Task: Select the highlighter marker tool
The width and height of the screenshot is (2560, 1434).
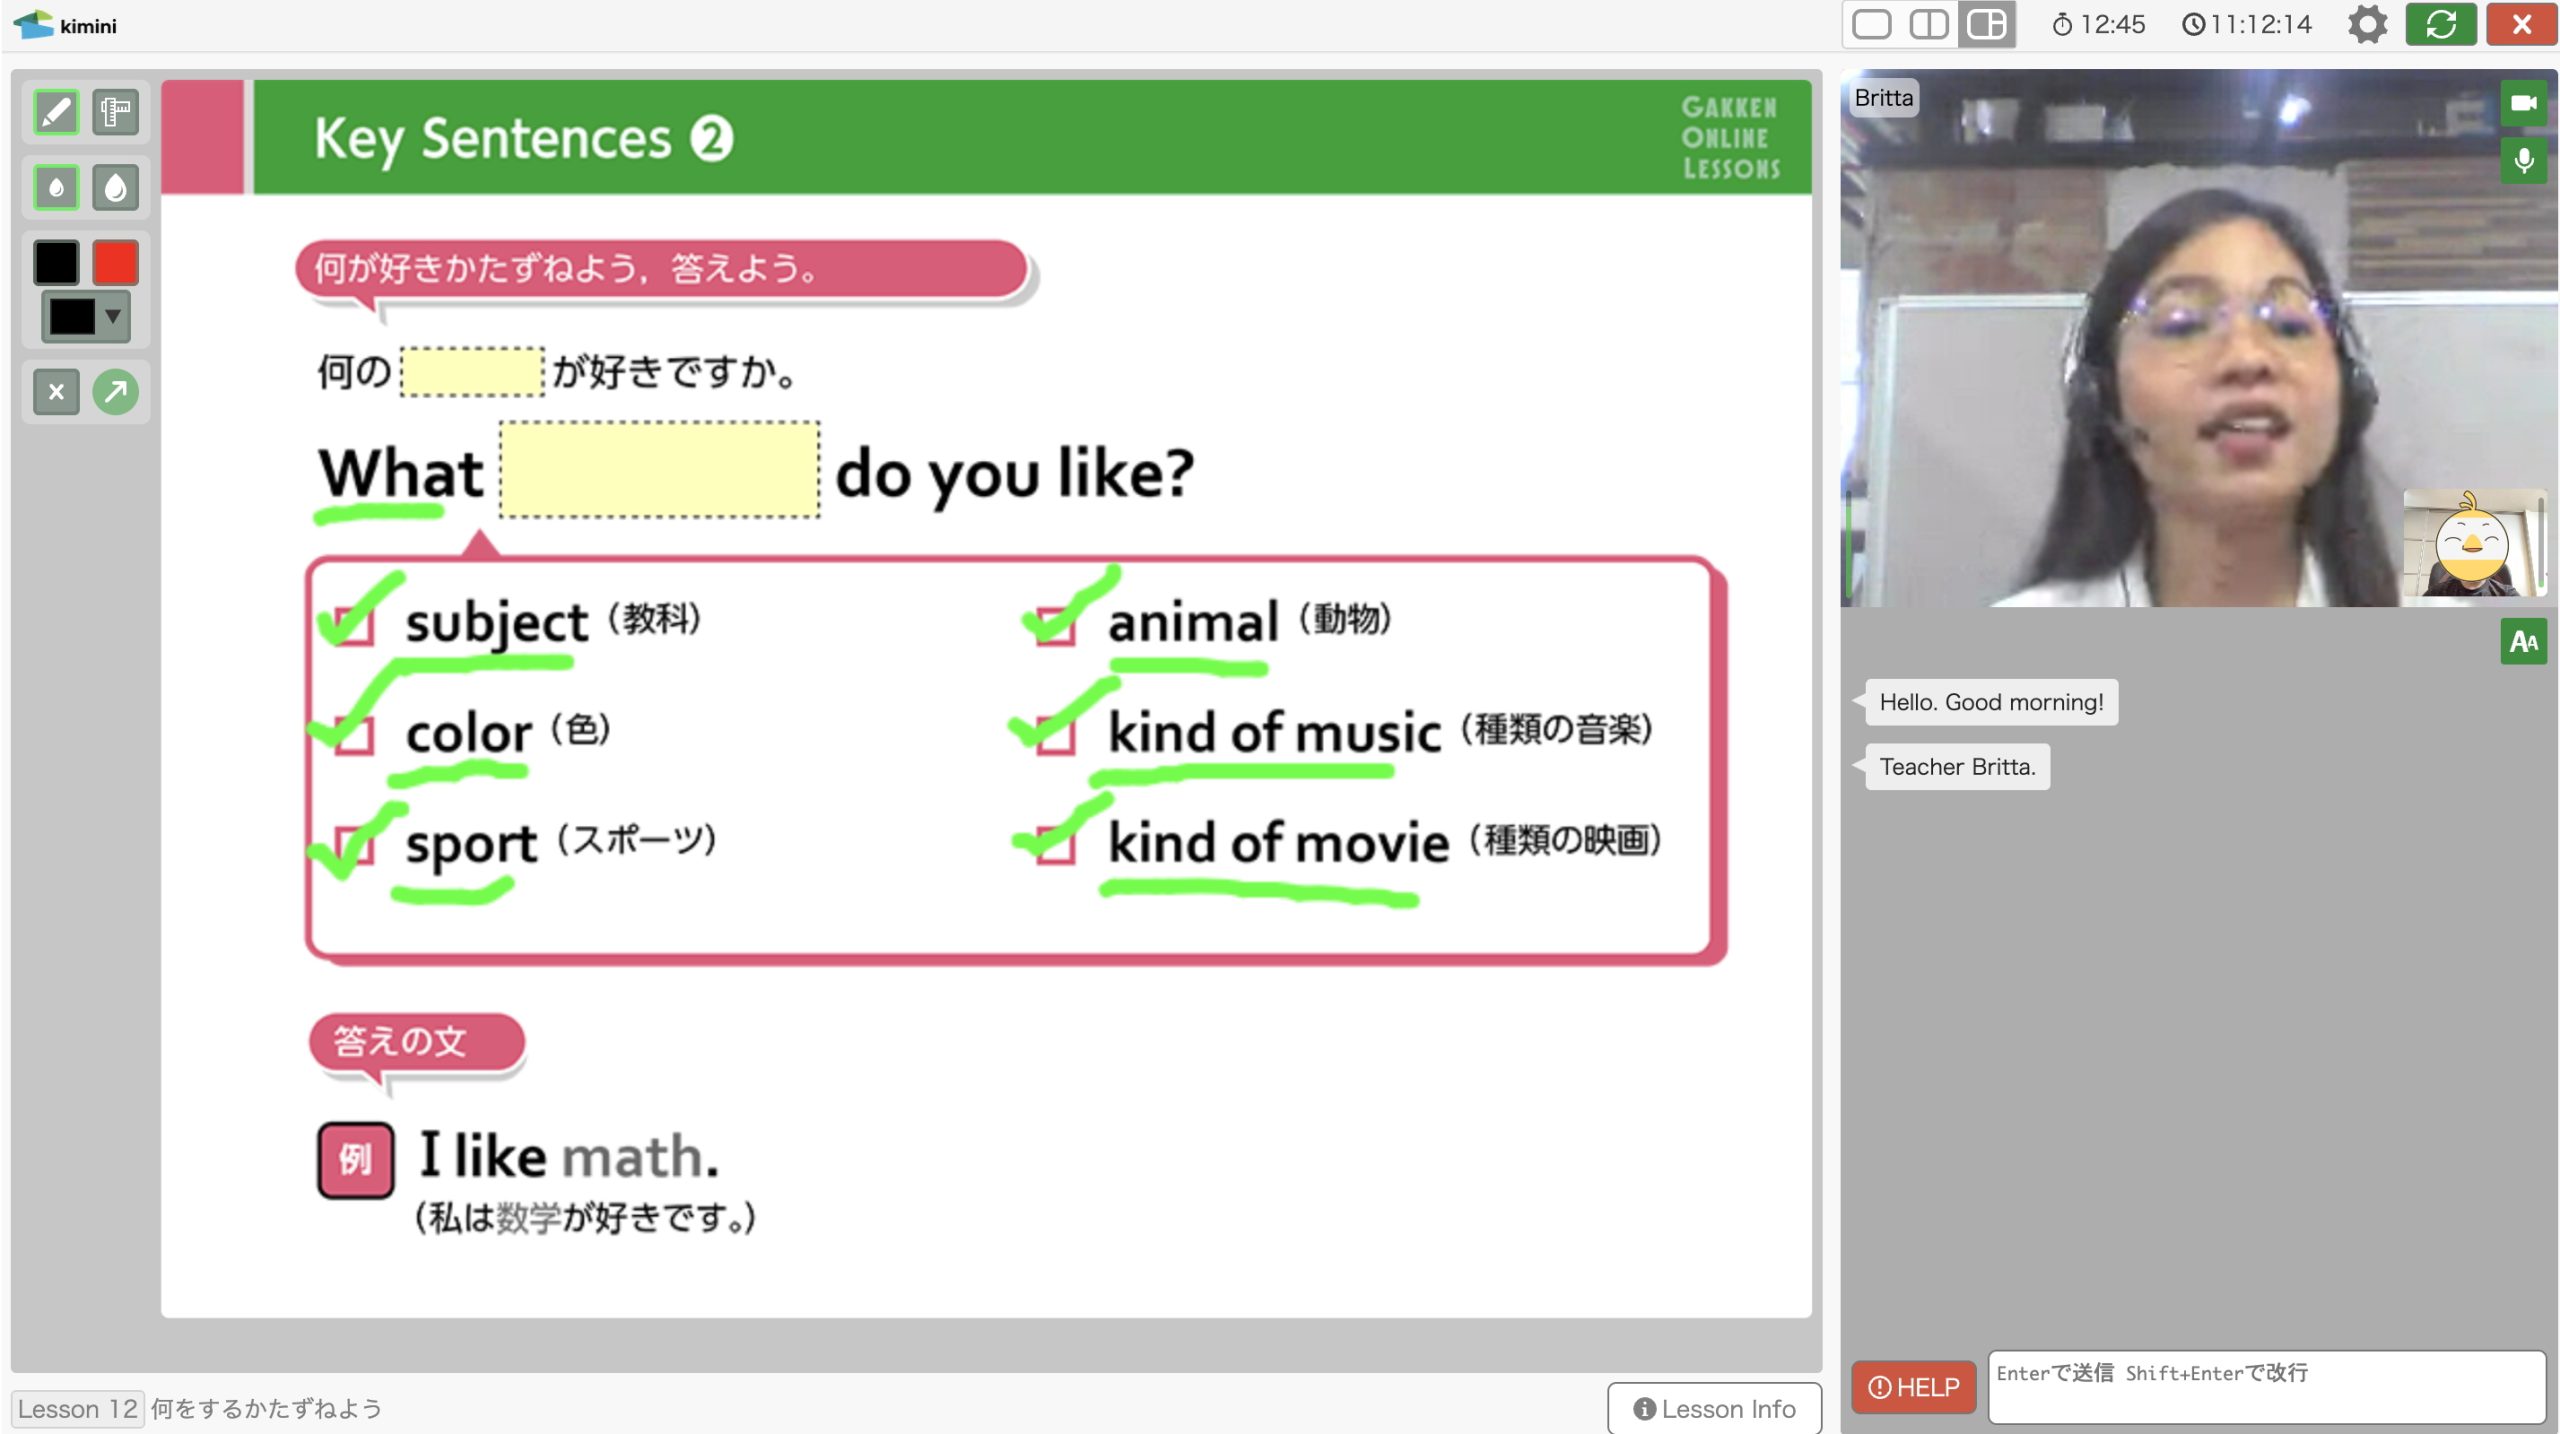Action: pyautogui.click(x=116, y=112)
